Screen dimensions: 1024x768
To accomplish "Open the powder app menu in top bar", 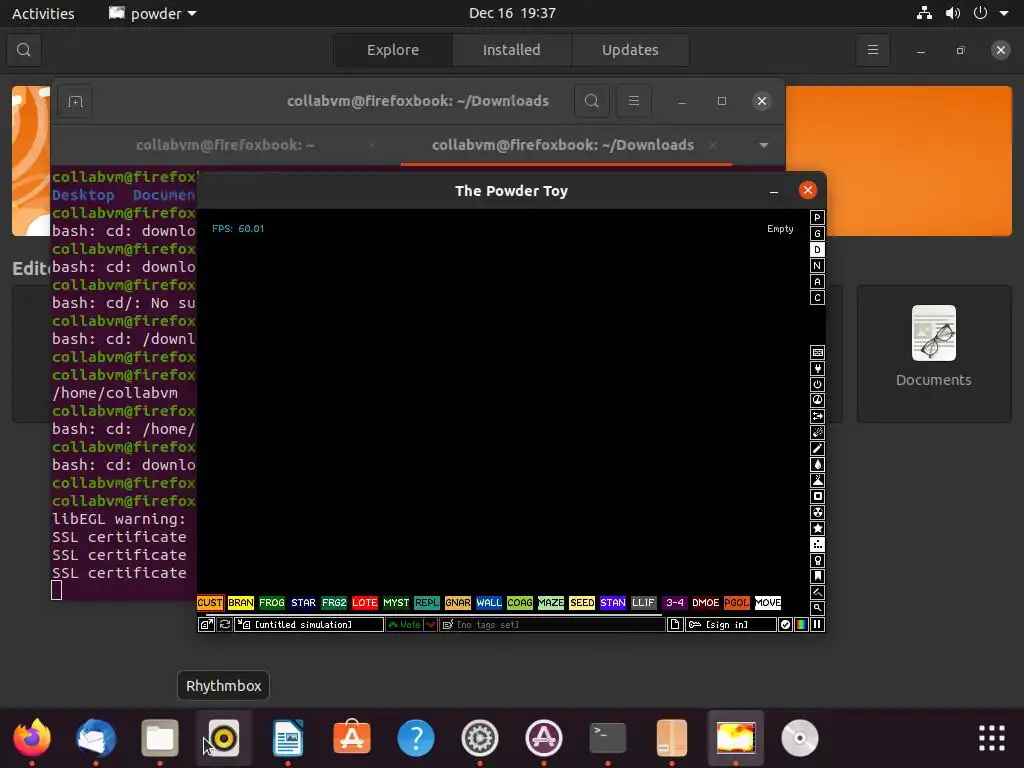I will (x=153, y=13).
